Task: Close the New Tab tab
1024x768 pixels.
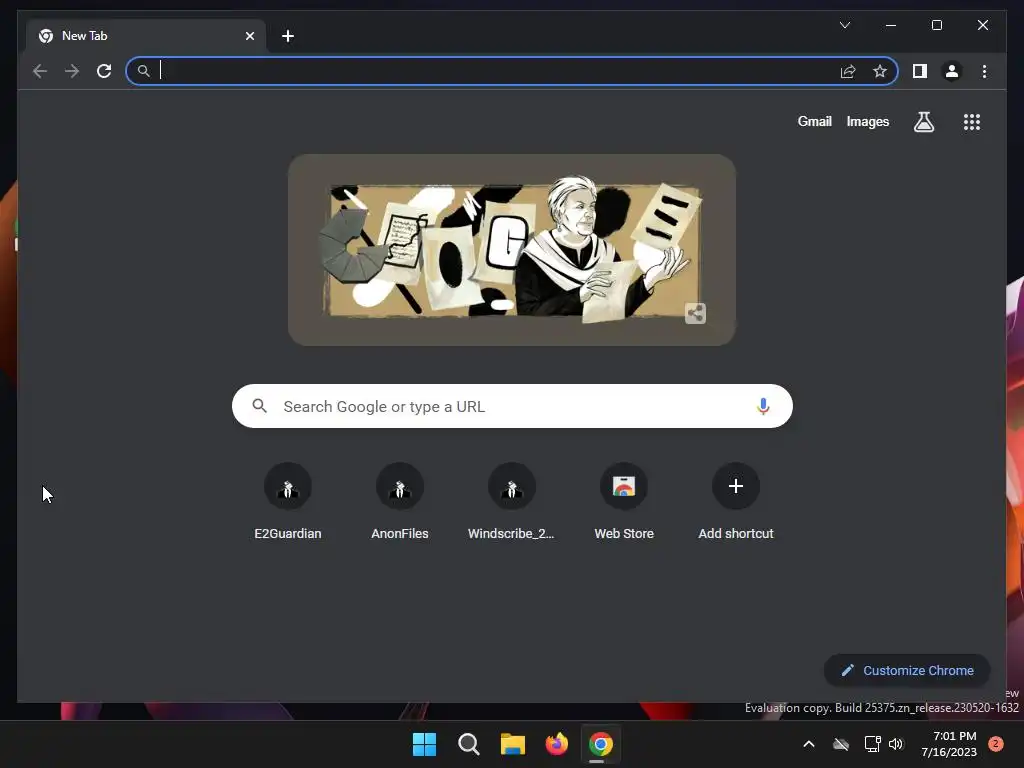Action: point(249,36)
